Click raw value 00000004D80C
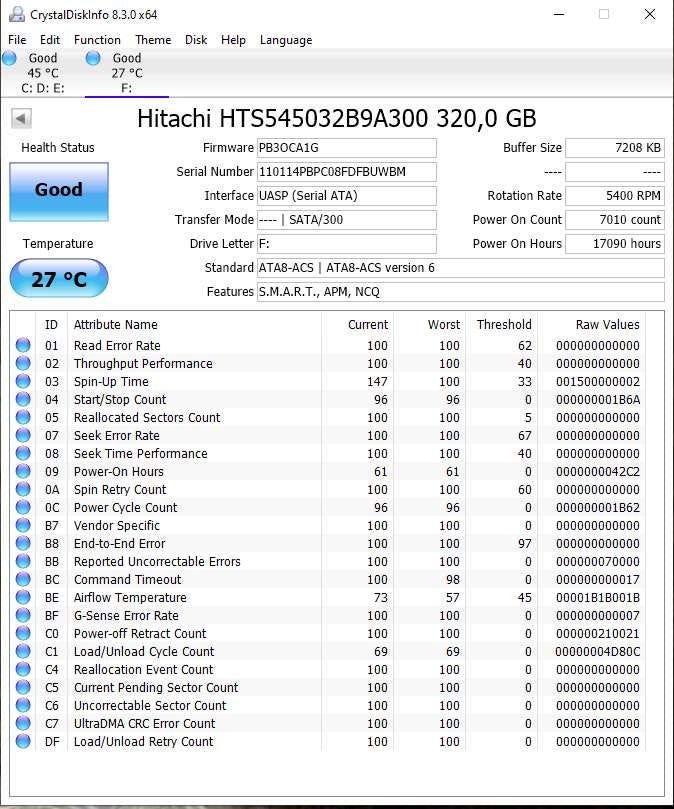The image size is (674, 809). (x=598, y=651)
